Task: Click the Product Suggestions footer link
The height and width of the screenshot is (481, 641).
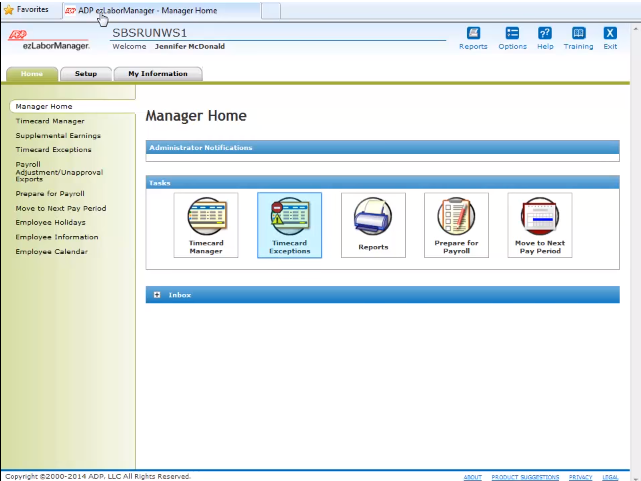Action: point(525,477)
